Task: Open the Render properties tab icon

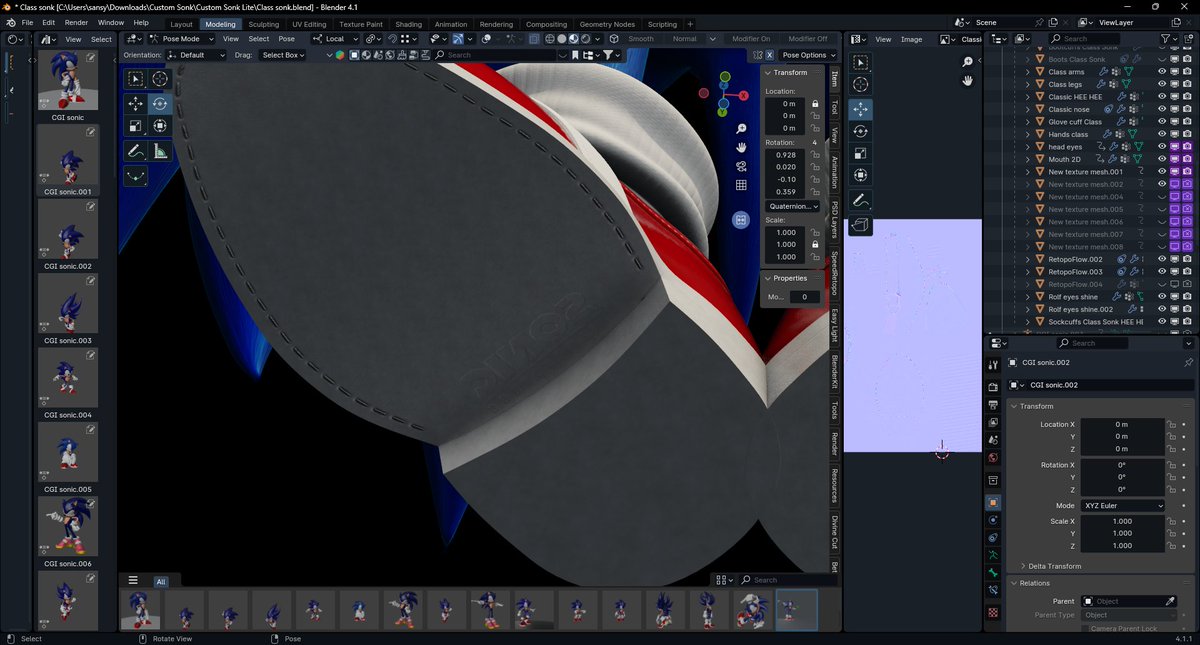Action: coord(993,386)
